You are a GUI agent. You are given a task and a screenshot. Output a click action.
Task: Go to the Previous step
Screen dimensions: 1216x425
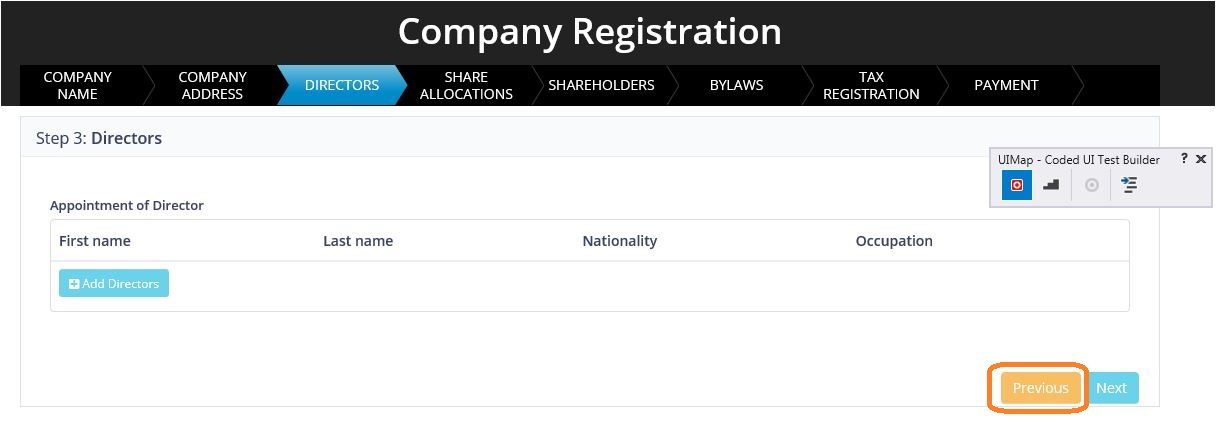coord(1040,388)
